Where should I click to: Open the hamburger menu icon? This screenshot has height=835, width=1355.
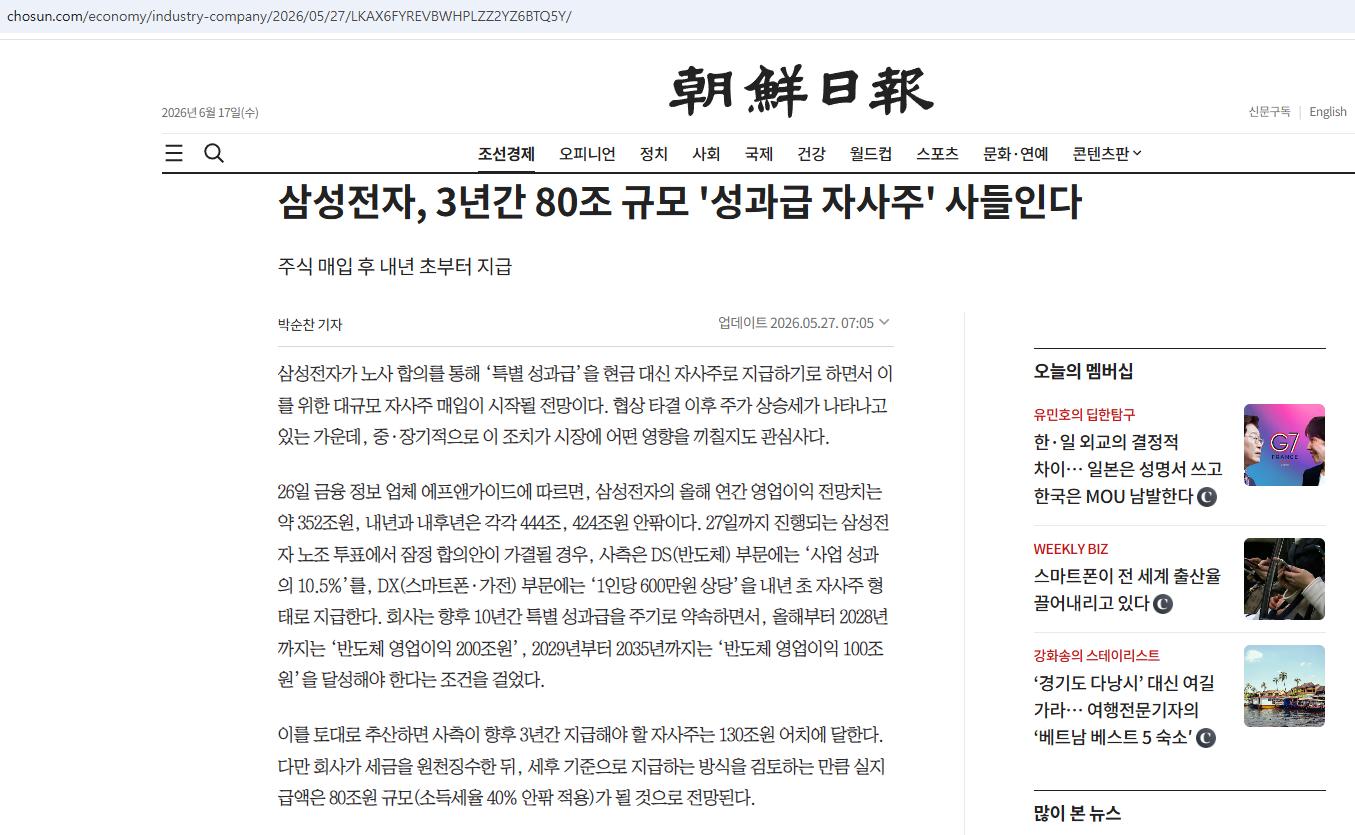(174, 153)
